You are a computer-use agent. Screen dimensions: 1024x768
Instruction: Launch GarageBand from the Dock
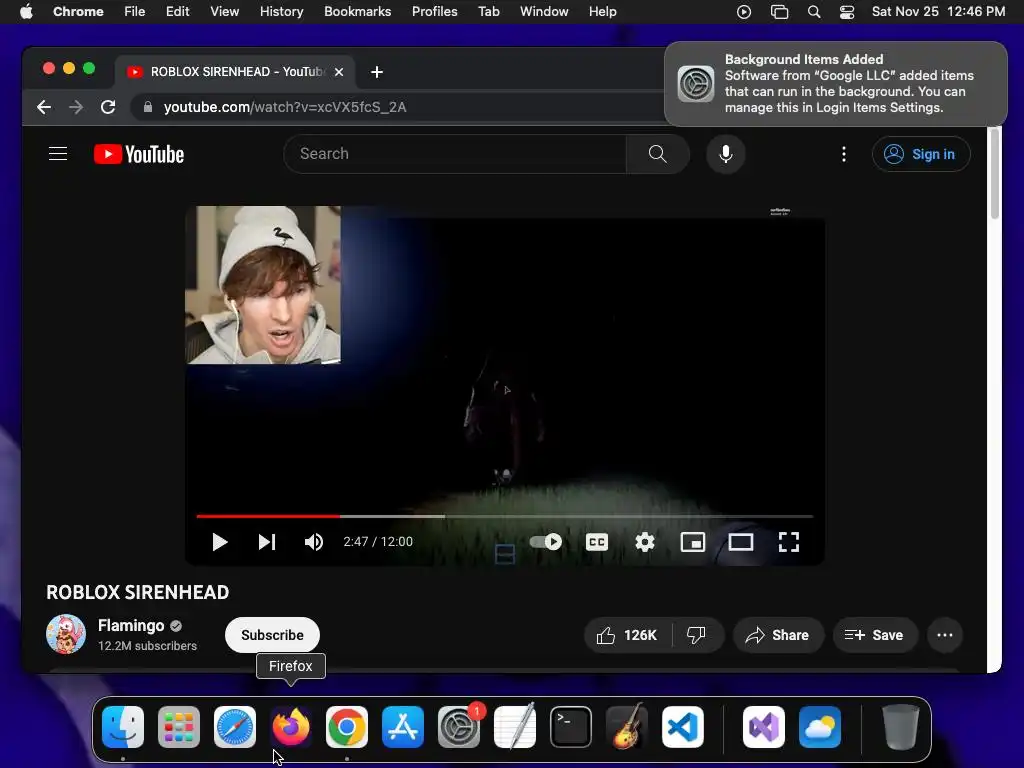[627, 727]
